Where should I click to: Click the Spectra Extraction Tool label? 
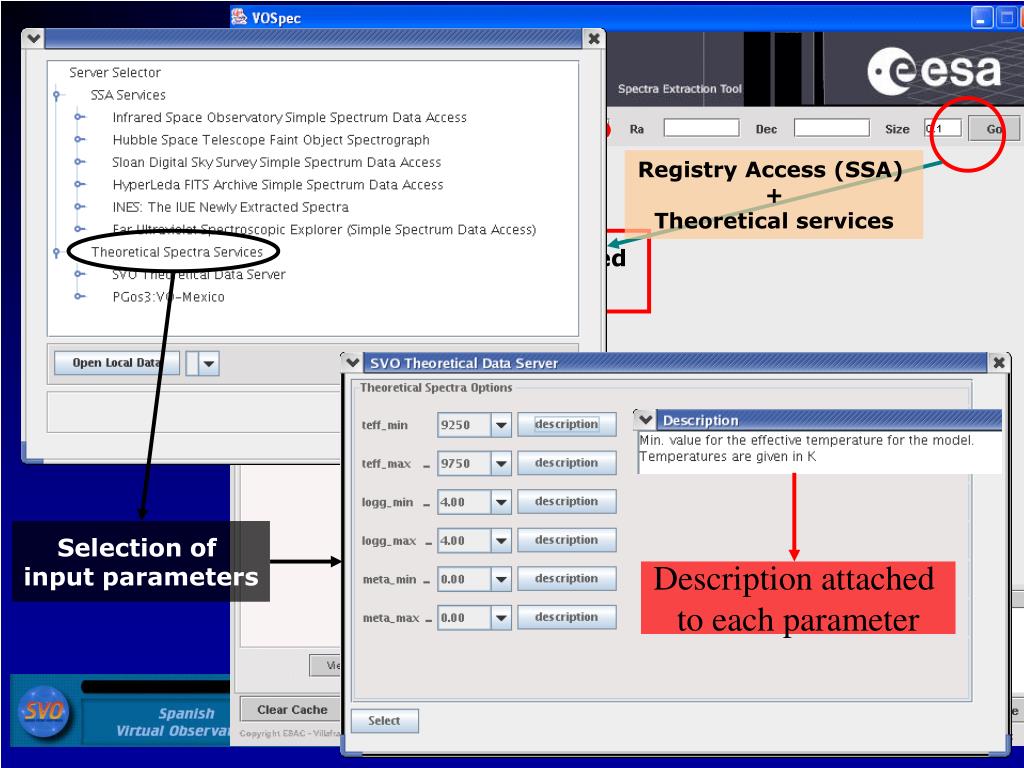click(680, 89)
